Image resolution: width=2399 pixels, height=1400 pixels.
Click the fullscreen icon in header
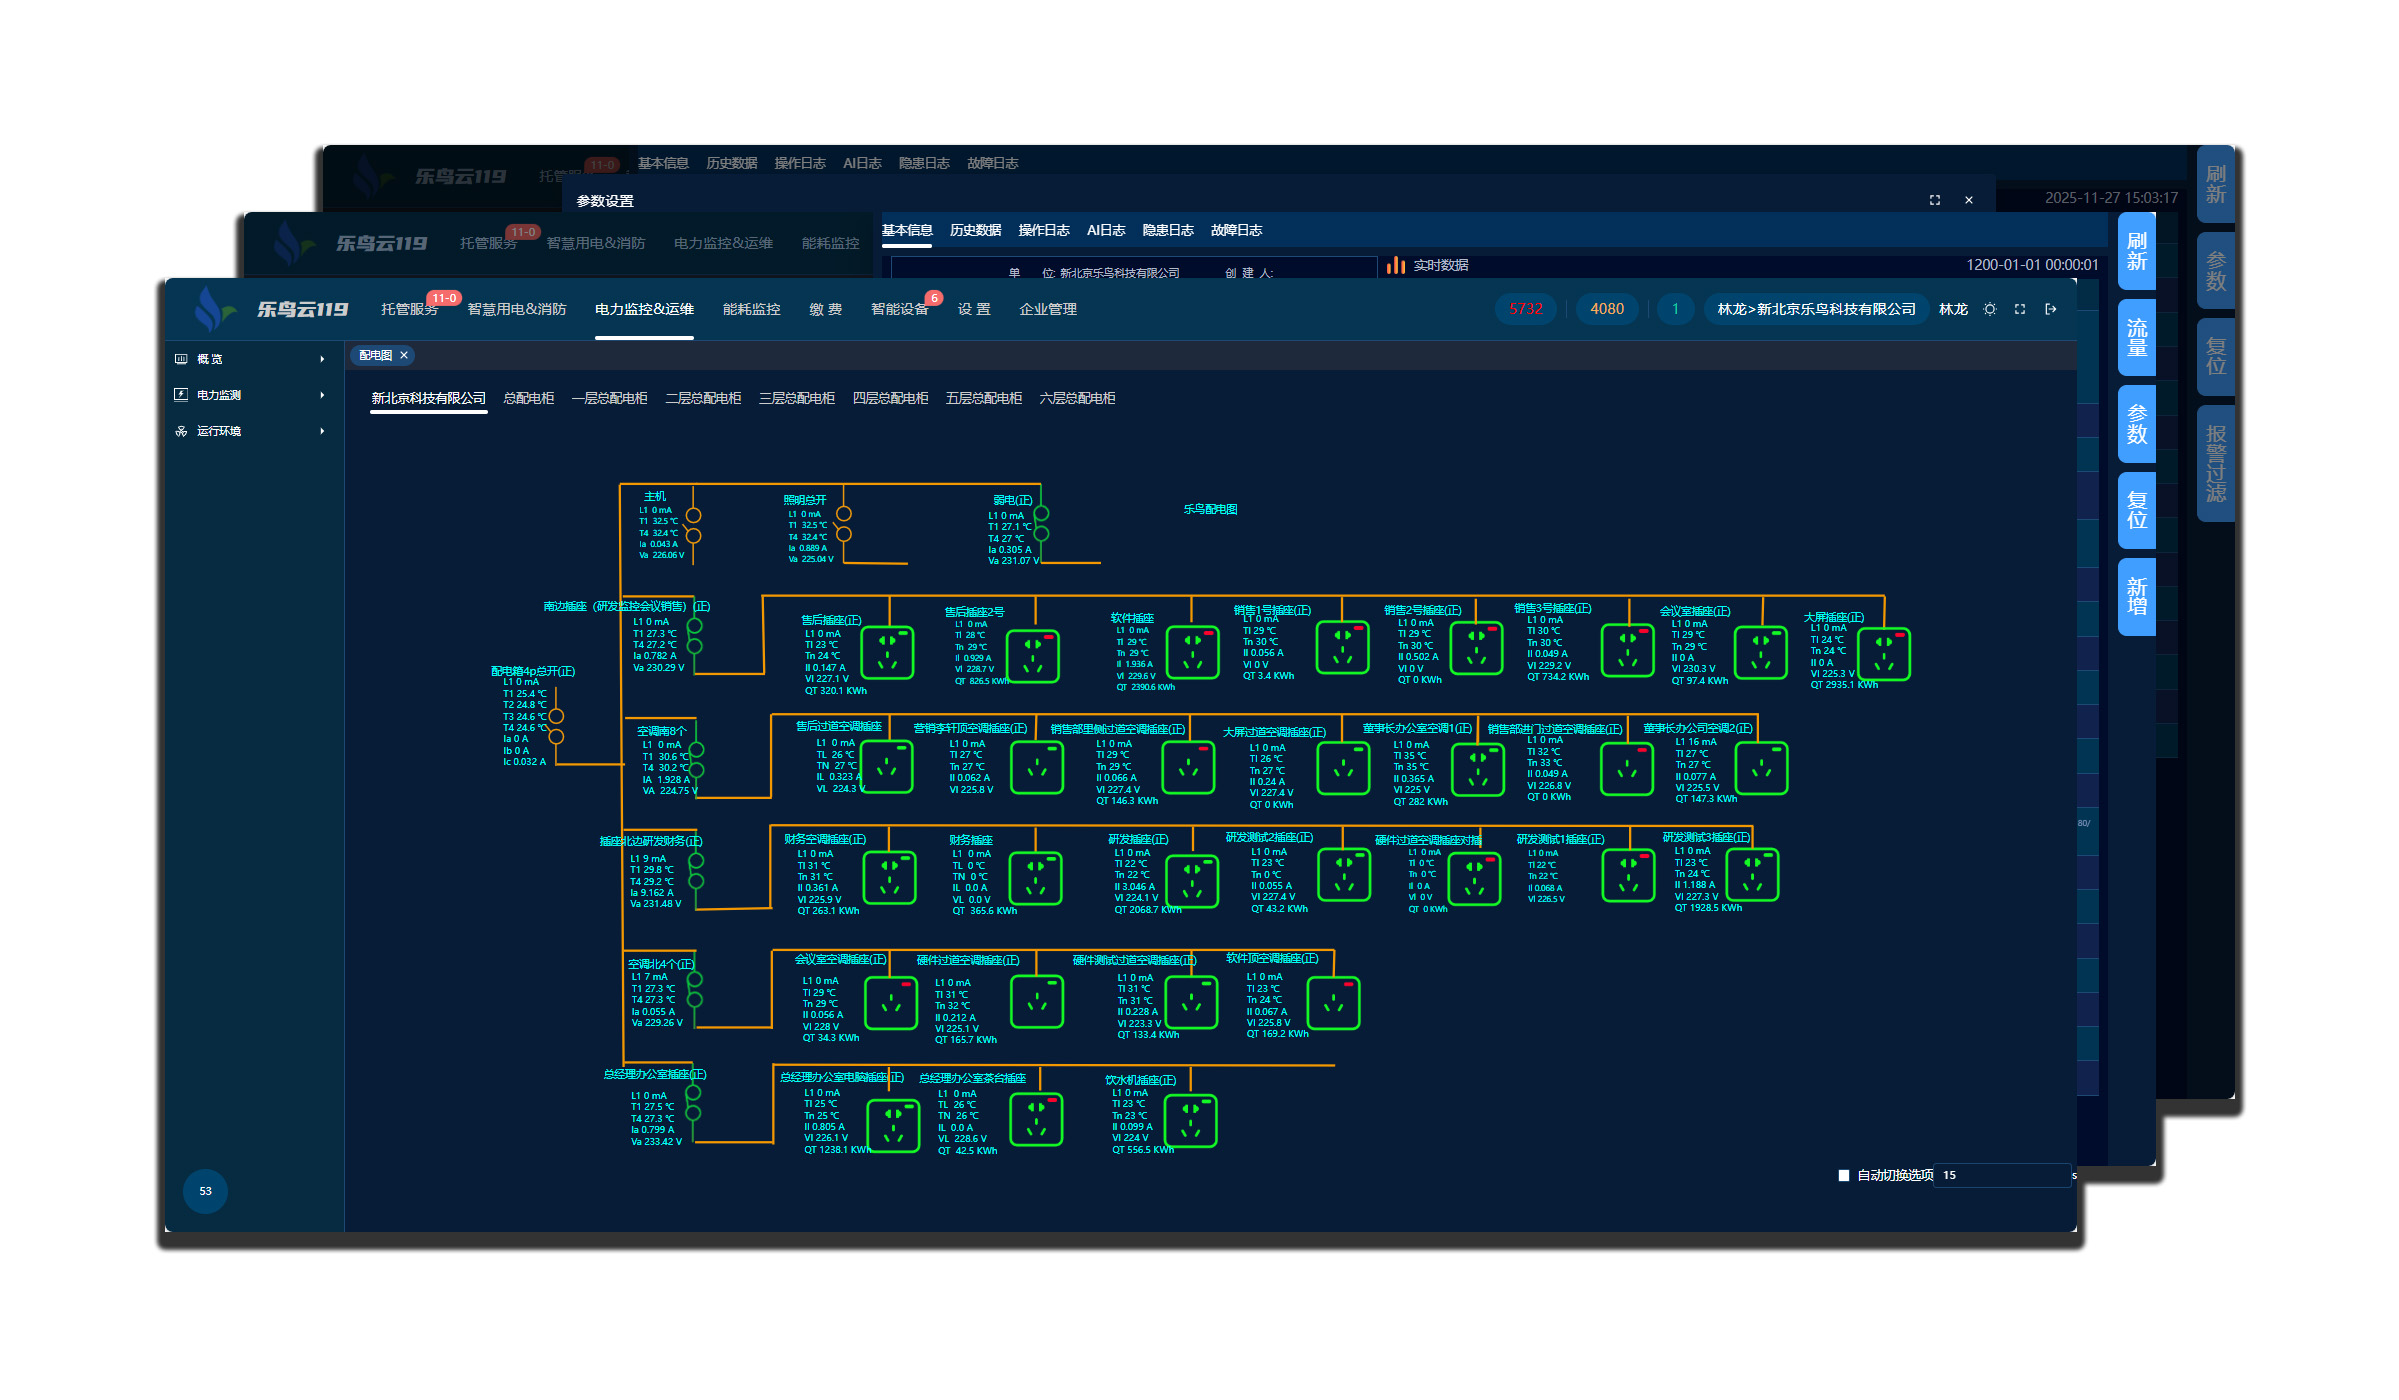[2020, 310]
